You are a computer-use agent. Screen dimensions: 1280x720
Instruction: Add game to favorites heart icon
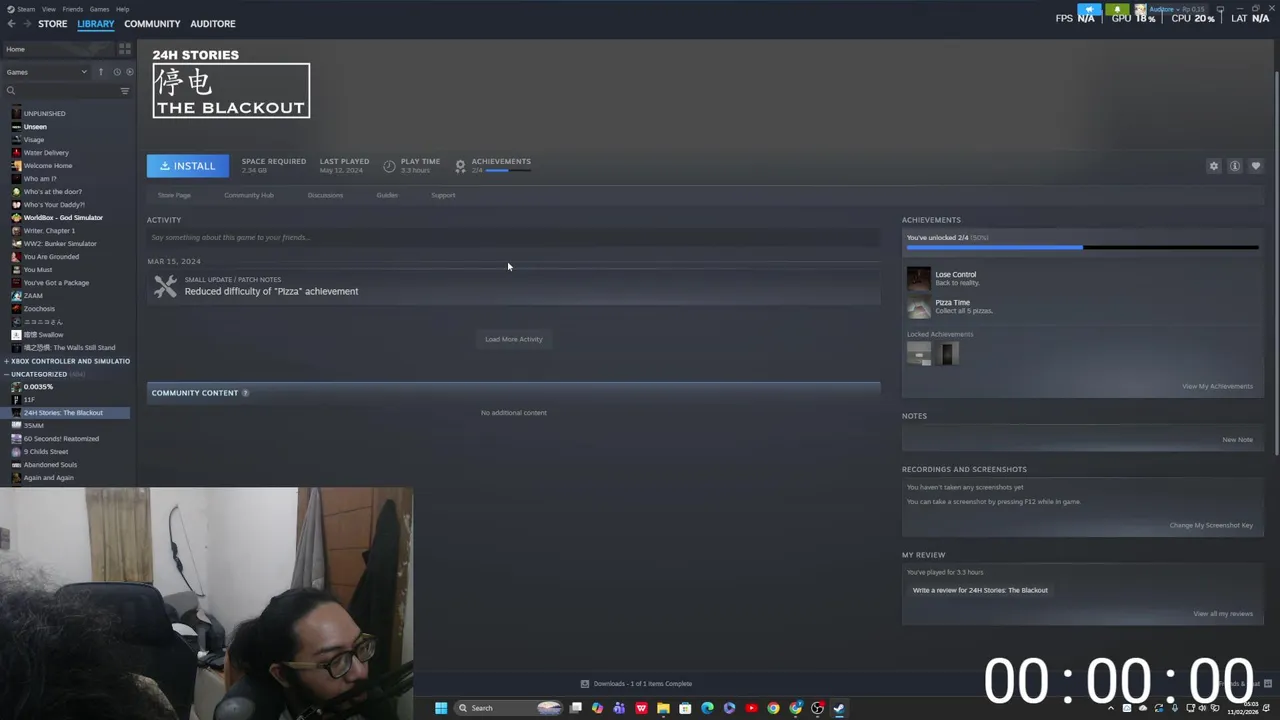pyautogui.click(x=1256, y=166)
